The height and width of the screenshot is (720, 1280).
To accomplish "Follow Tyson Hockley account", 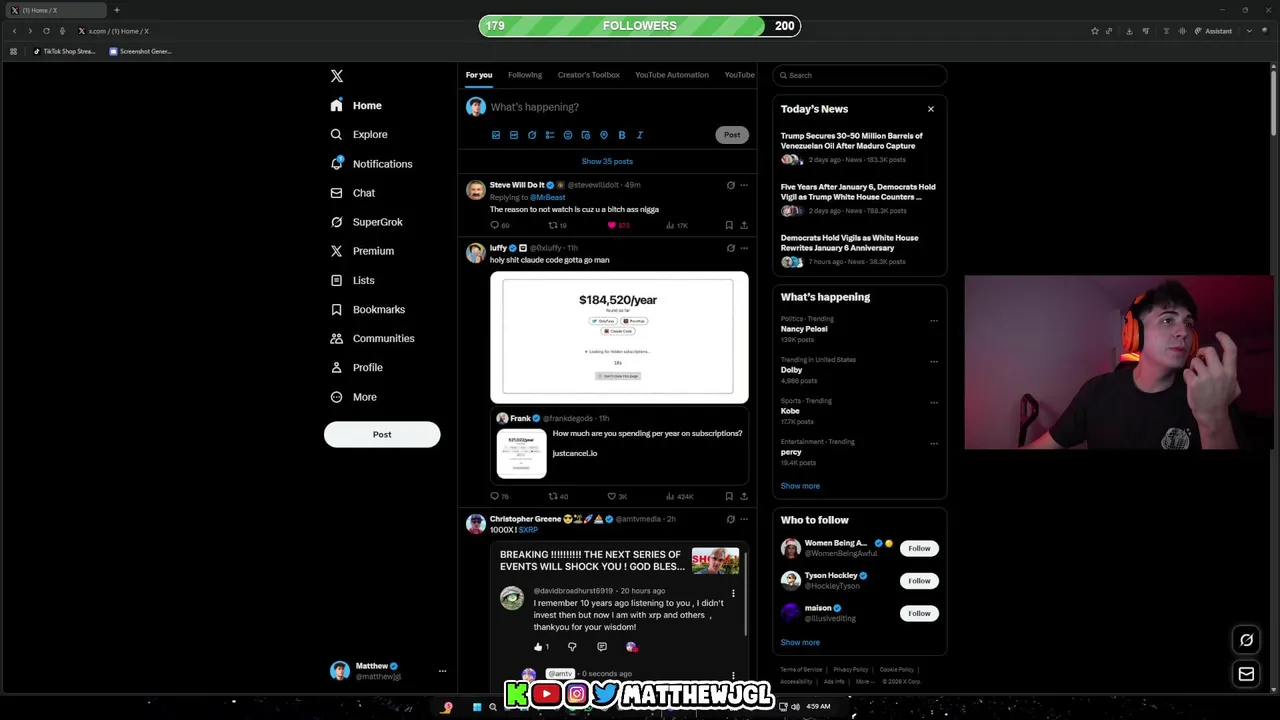I will pyautogui.click(x=919, y=581).
